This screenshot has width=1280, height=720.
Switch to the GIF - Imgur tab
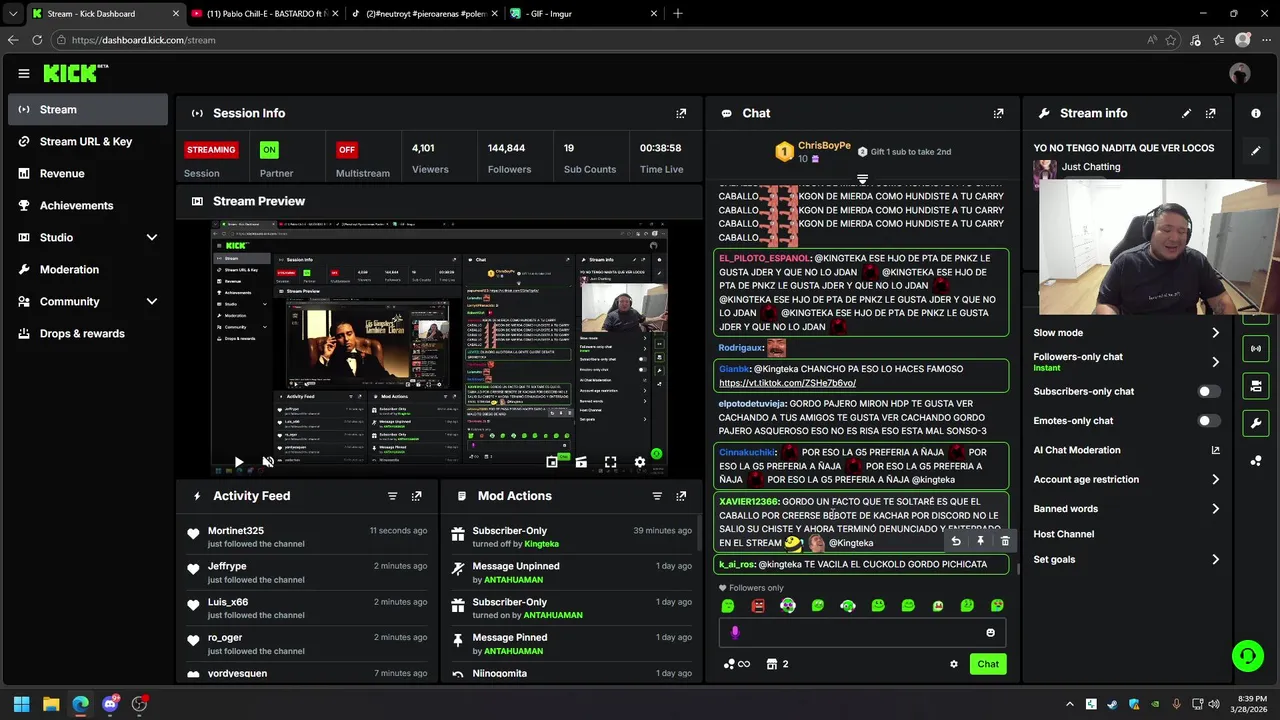tap(582, 14)
